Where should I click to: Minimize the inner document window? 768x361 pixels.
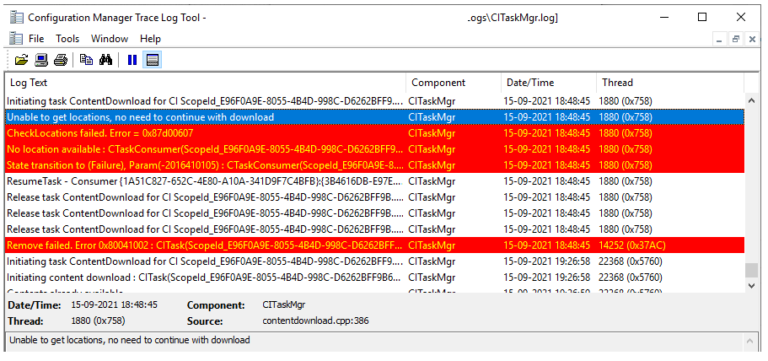click(x=719, y=40)
